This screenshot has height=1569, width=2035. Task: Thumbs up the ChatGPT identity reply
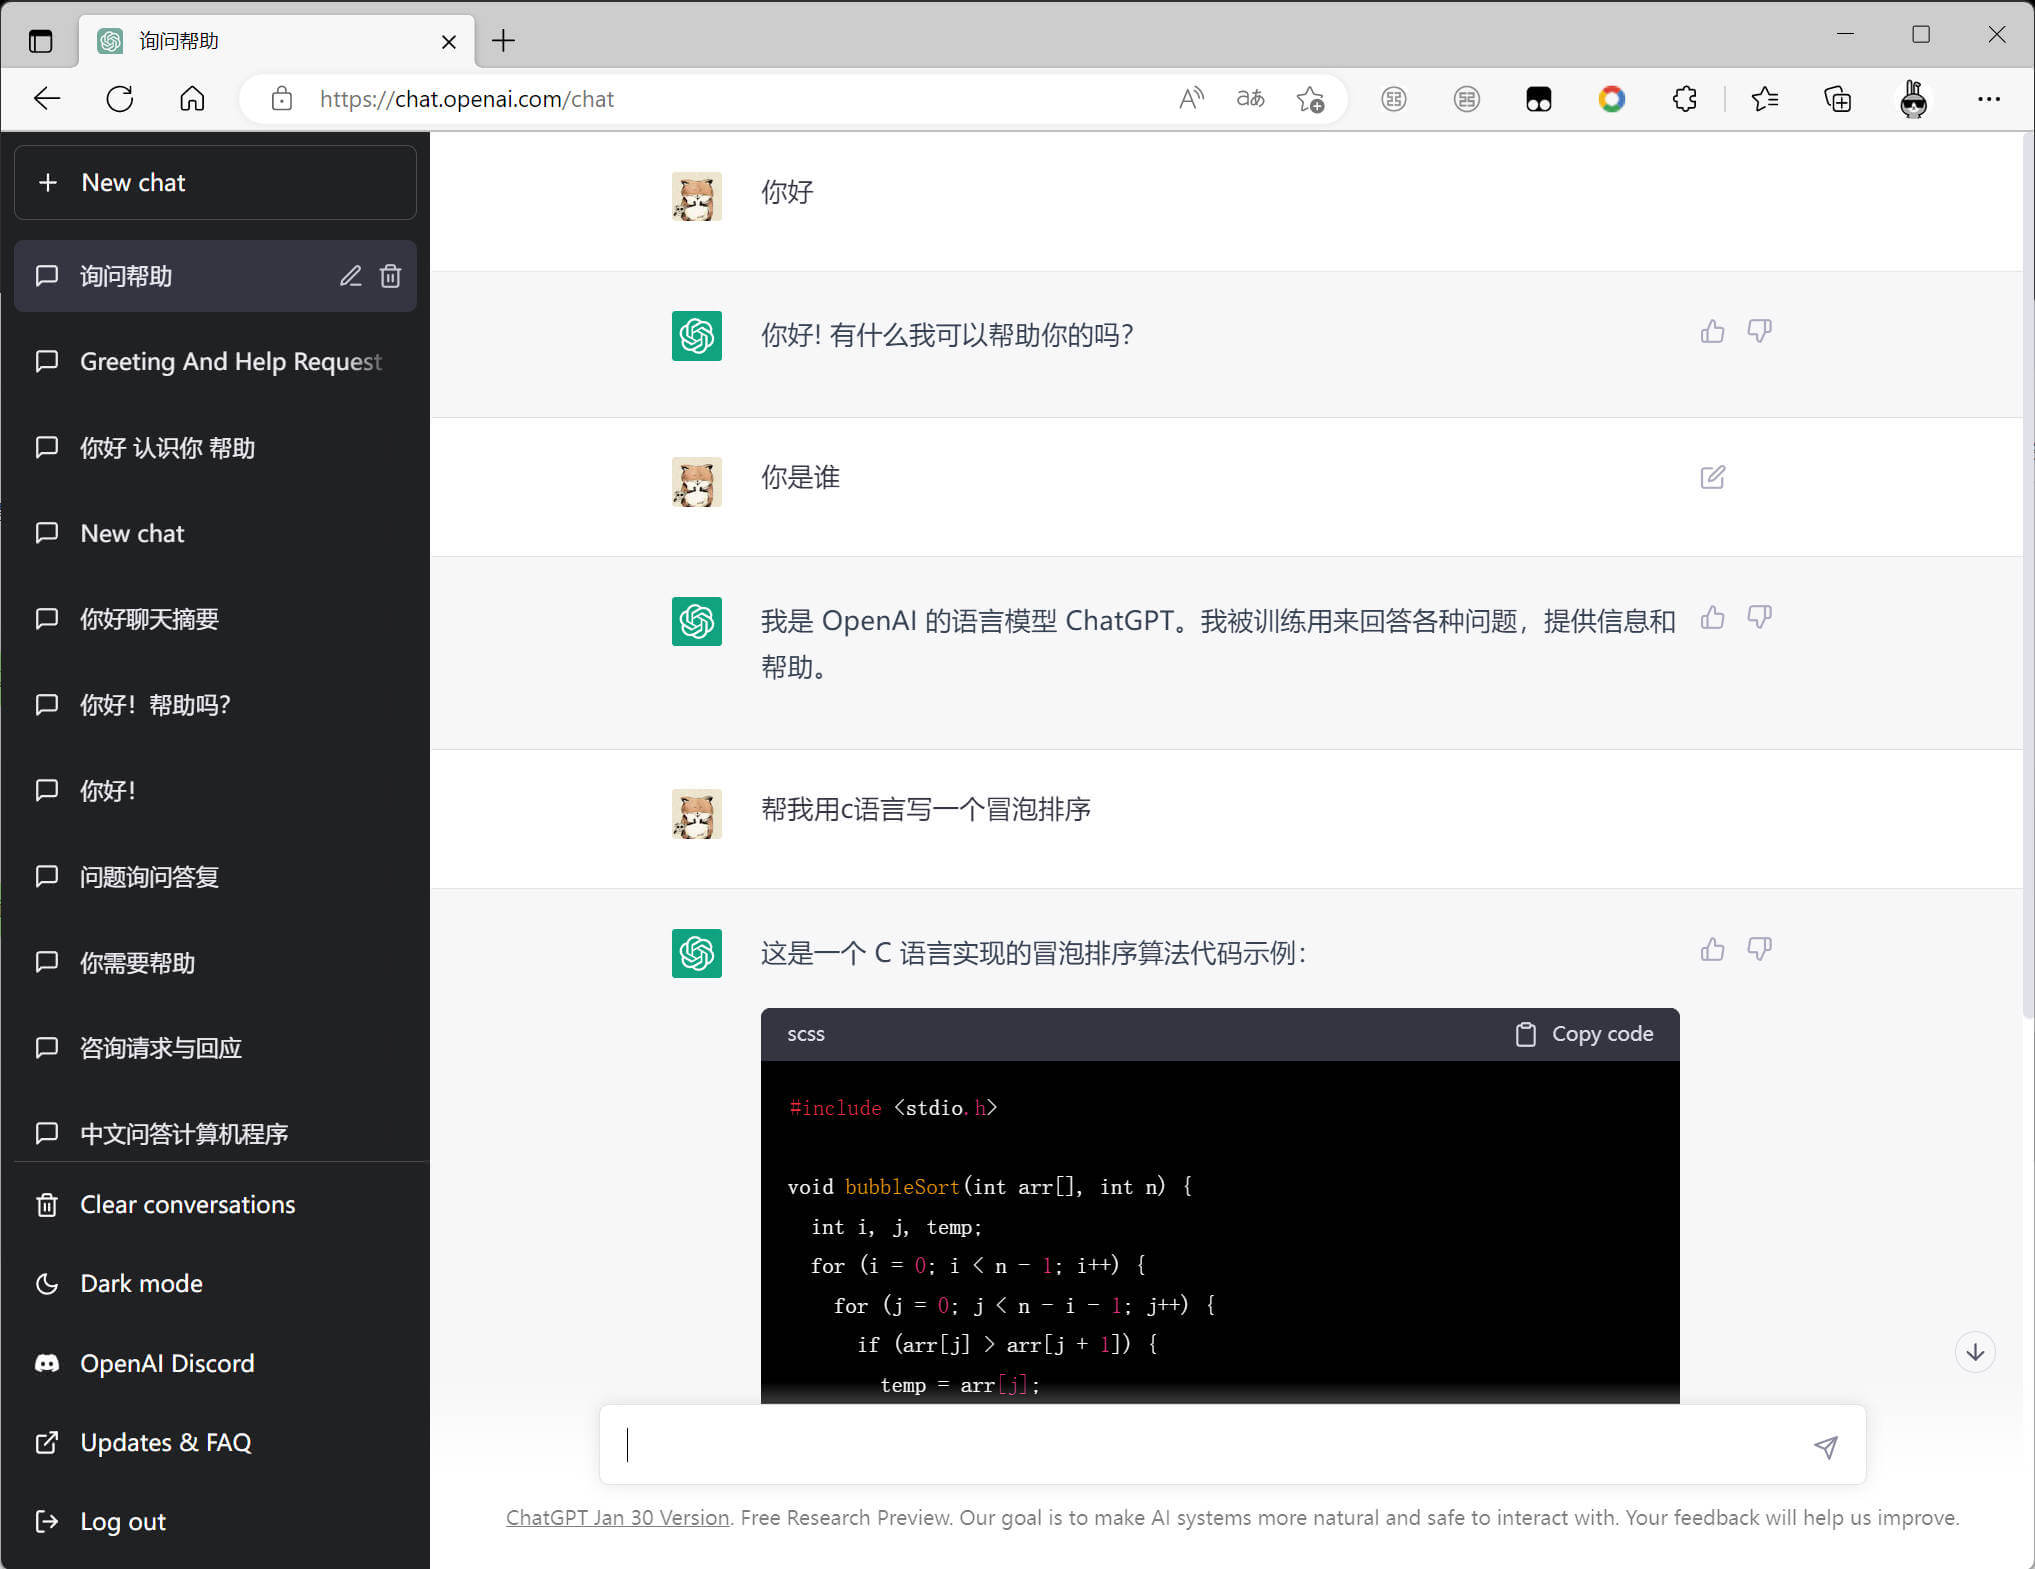(1712, 618)
